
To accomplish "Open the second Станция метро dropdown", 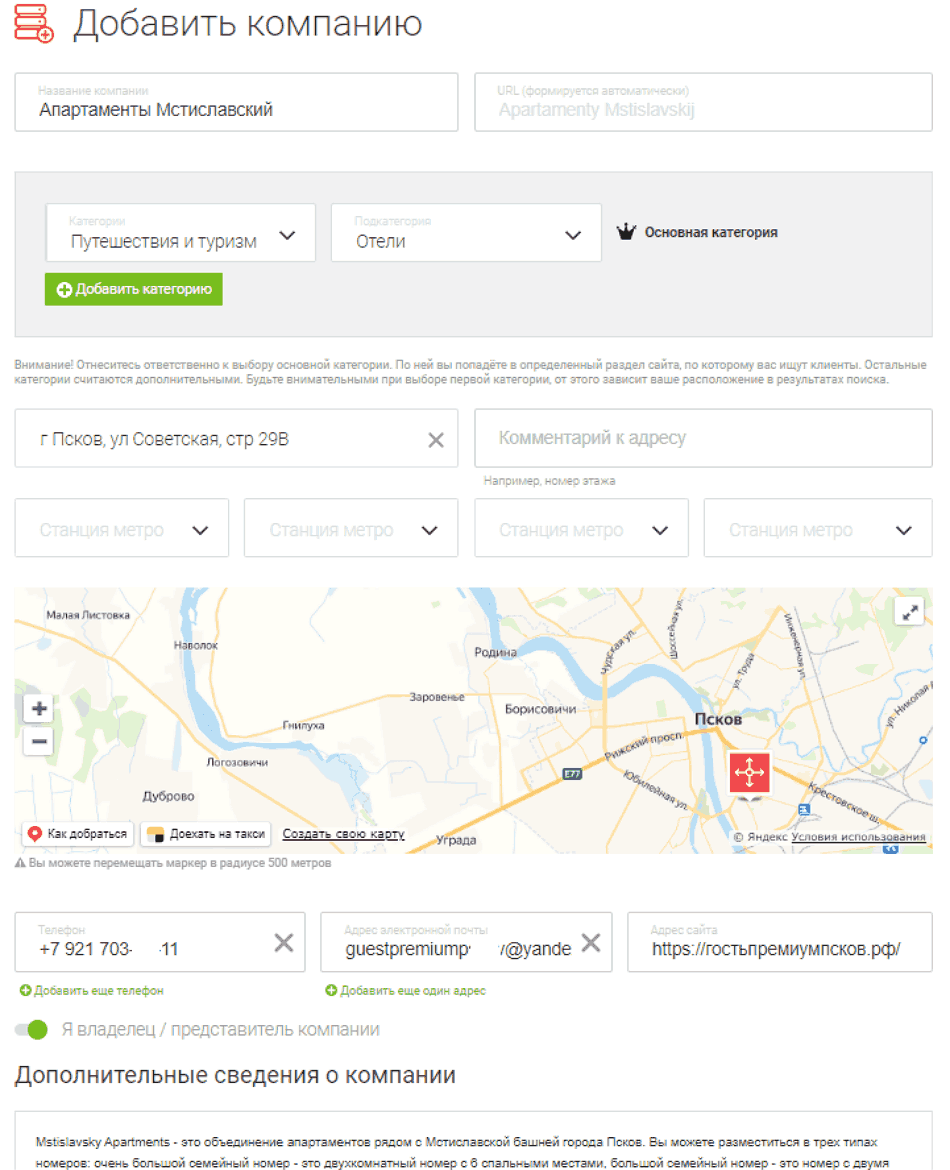I will [x=351, y=528].
